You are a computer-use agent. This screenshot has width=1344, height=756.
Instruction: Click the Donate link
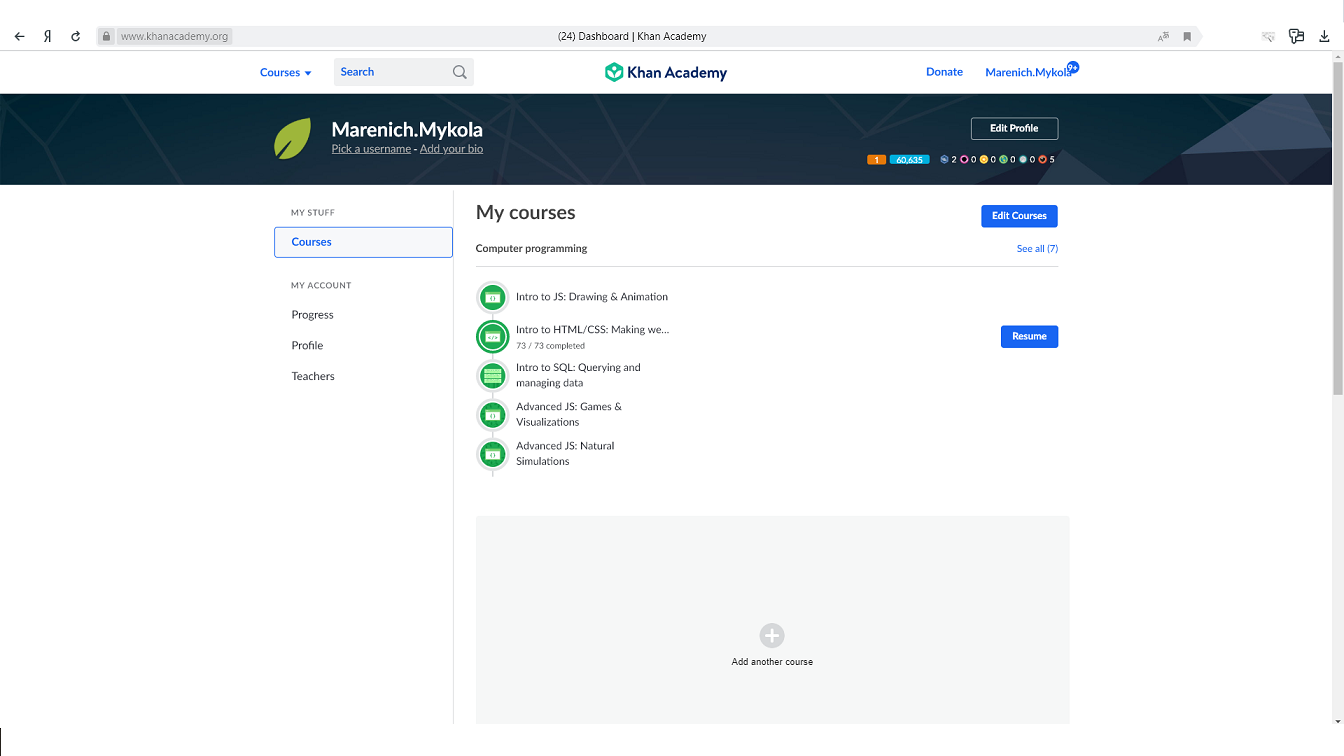(944, 72)
